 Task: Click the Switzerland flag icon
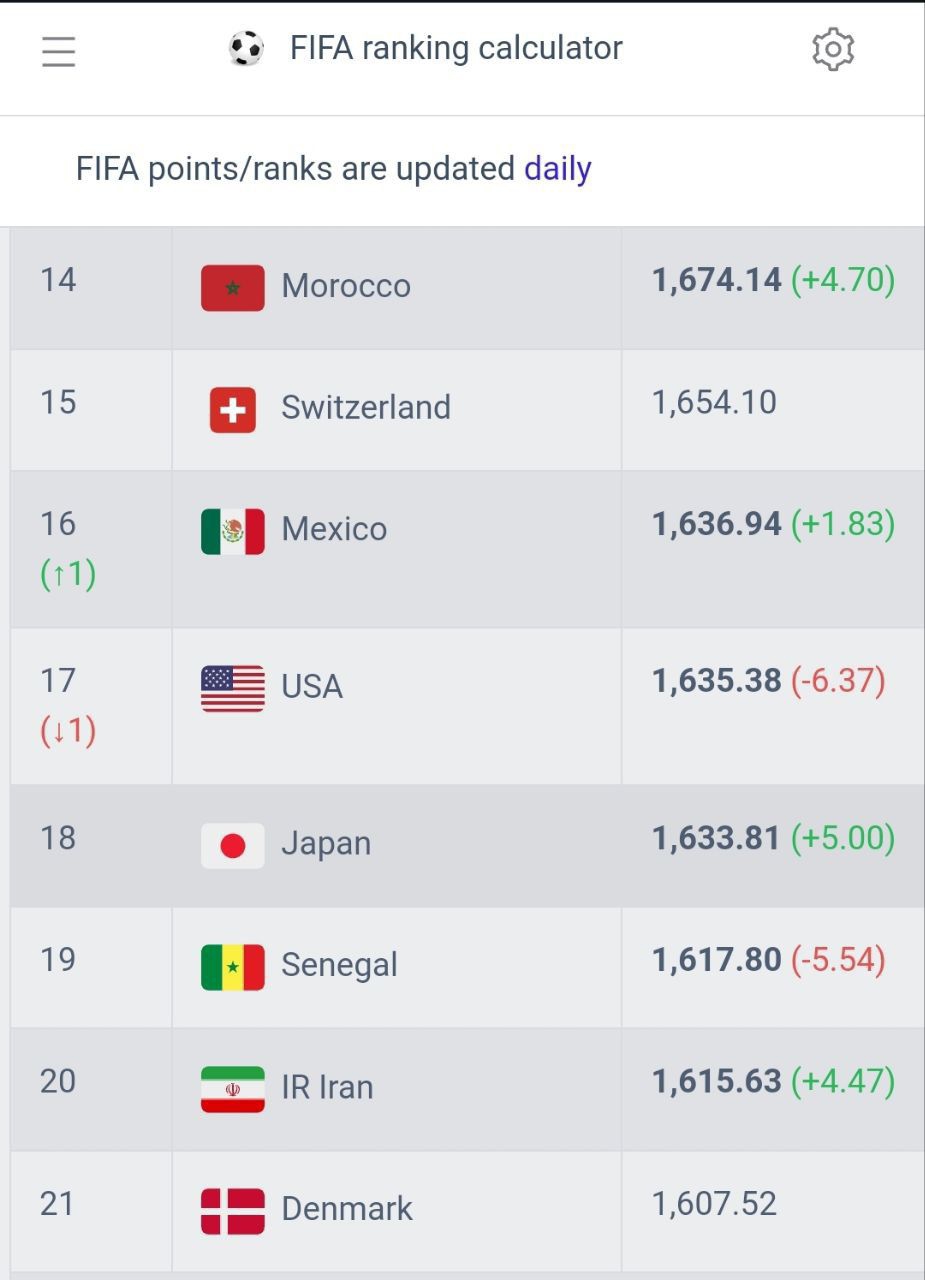tap(232, 410)
